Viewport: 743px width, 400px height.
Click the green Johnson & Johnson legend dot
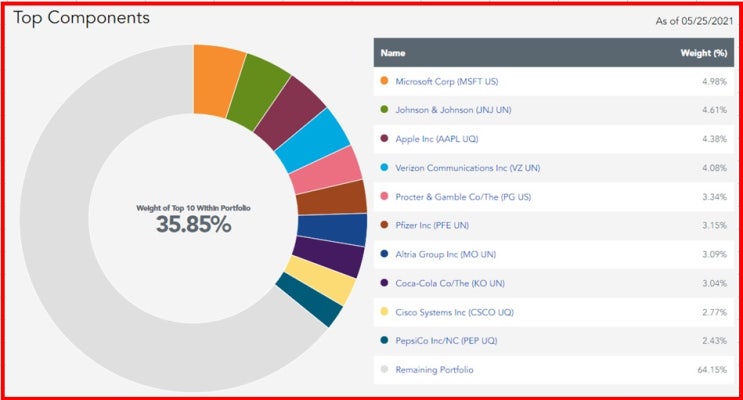click(x=384, y=109)
